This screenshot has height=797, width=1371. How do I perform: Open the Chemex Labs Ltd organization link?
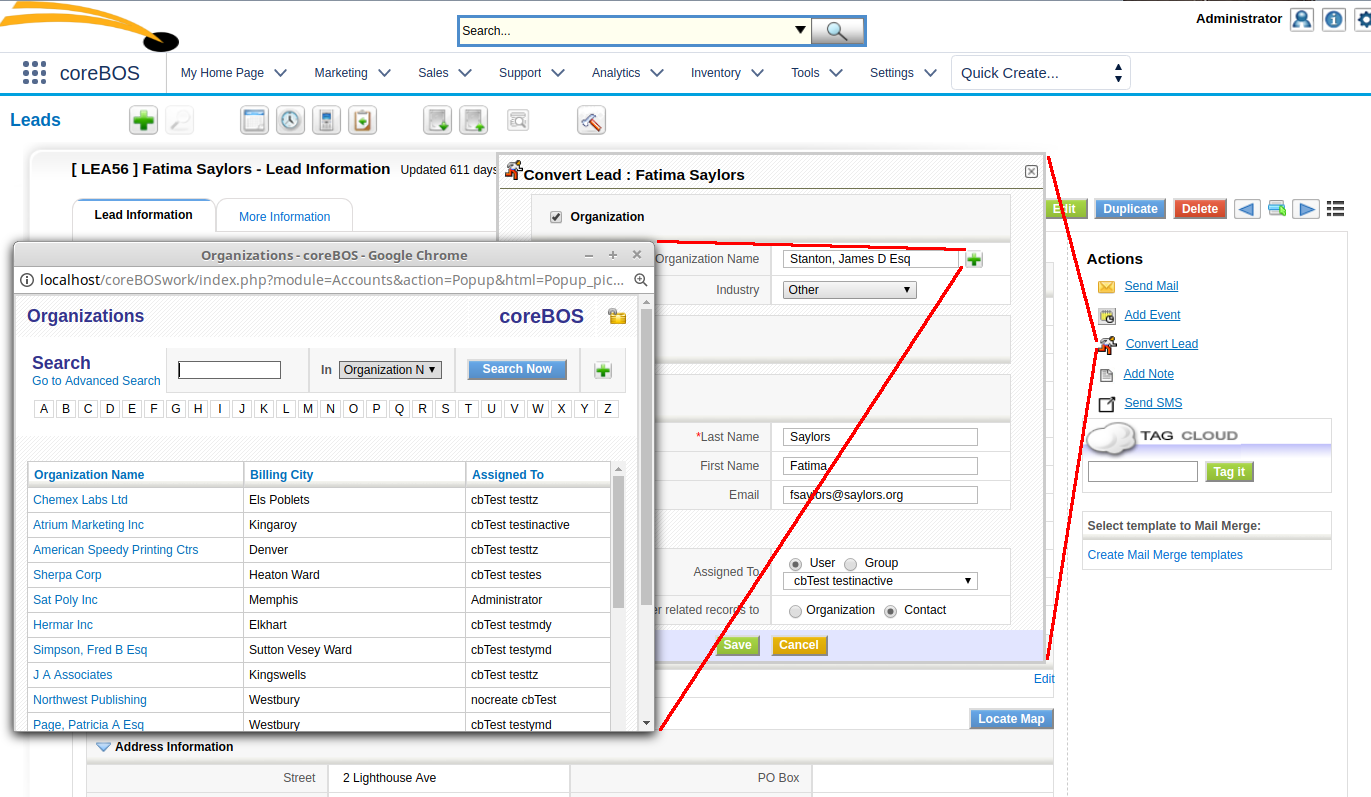(80, 499)
